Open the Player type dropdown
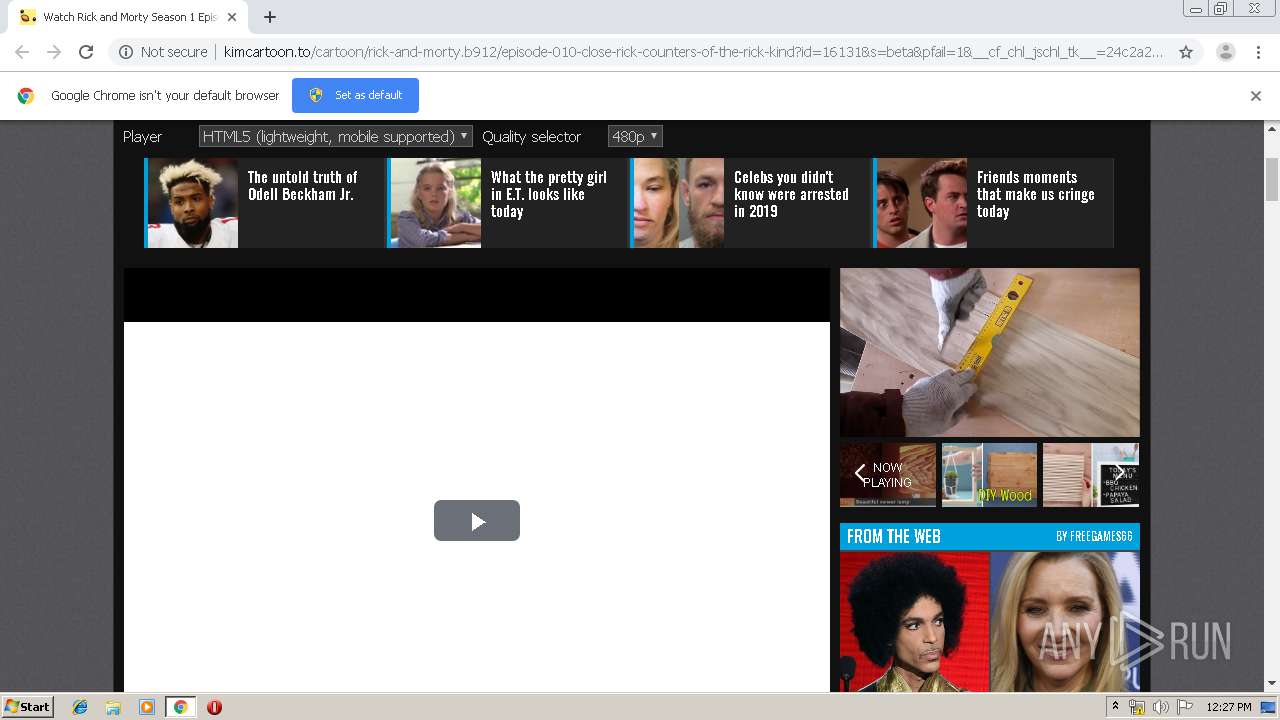 (x=335, y=136)
